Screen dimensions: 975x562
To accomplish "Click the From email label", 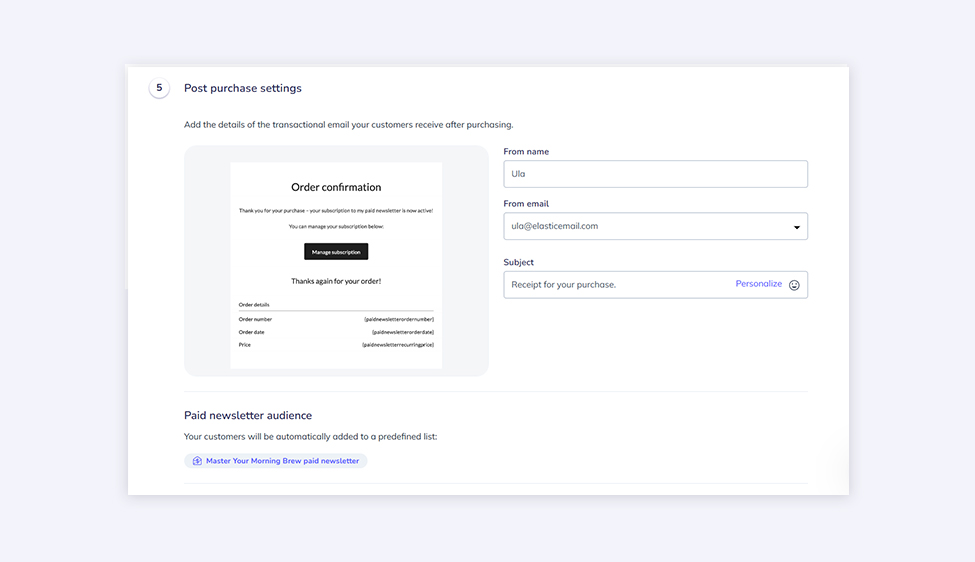I will click(x=526, y=204).
